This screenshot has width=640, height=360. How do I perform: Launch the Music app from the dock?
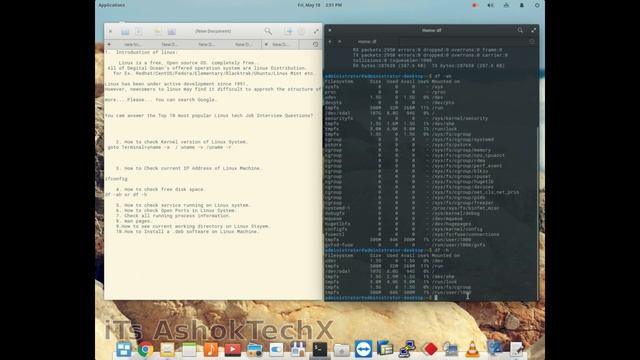click(211, 350)
